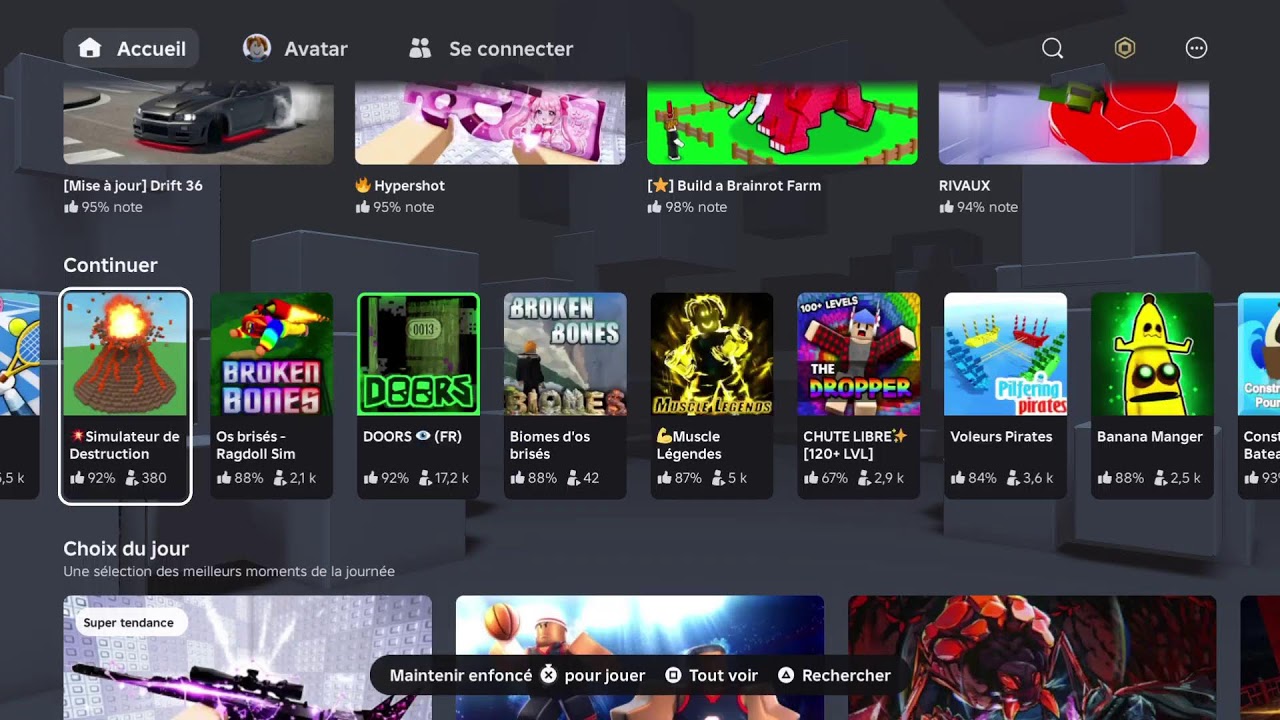Select the DOORS (FR) game tile
Screen dimensions: 1280x720
tap(418, 396)
